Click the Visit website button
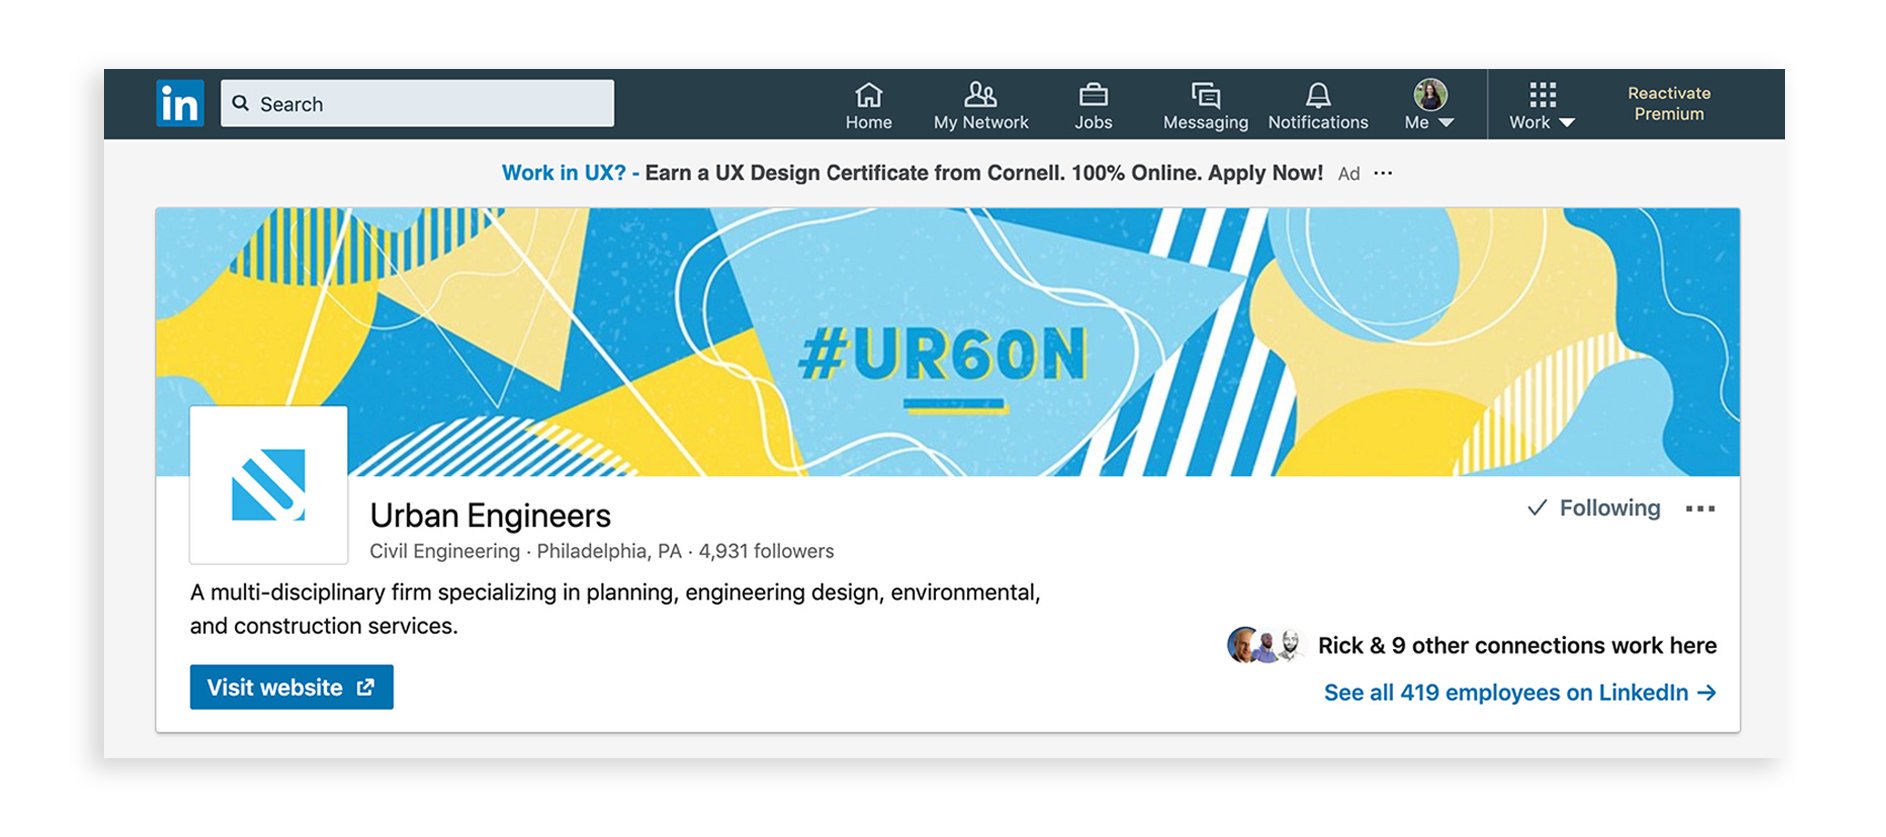Viewport: 1886px width, 837px height. 291,687
